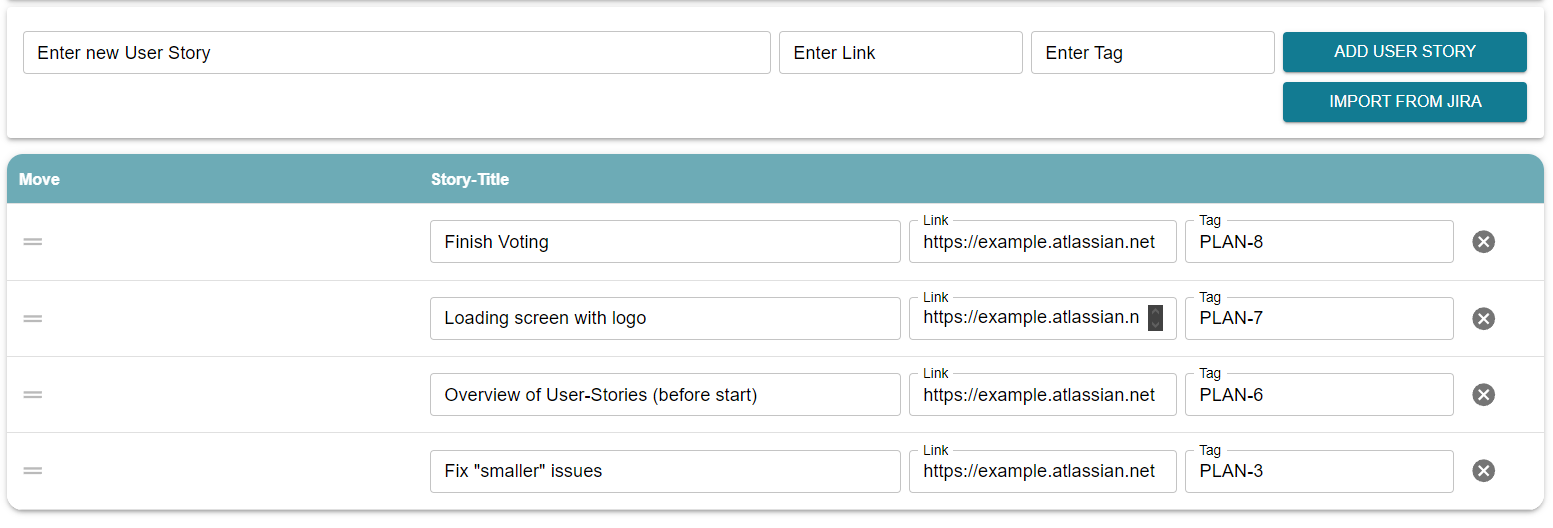Edit the PLAN-8 tag field
This screenshot has width=1553, height=528.
(1319, 242)
